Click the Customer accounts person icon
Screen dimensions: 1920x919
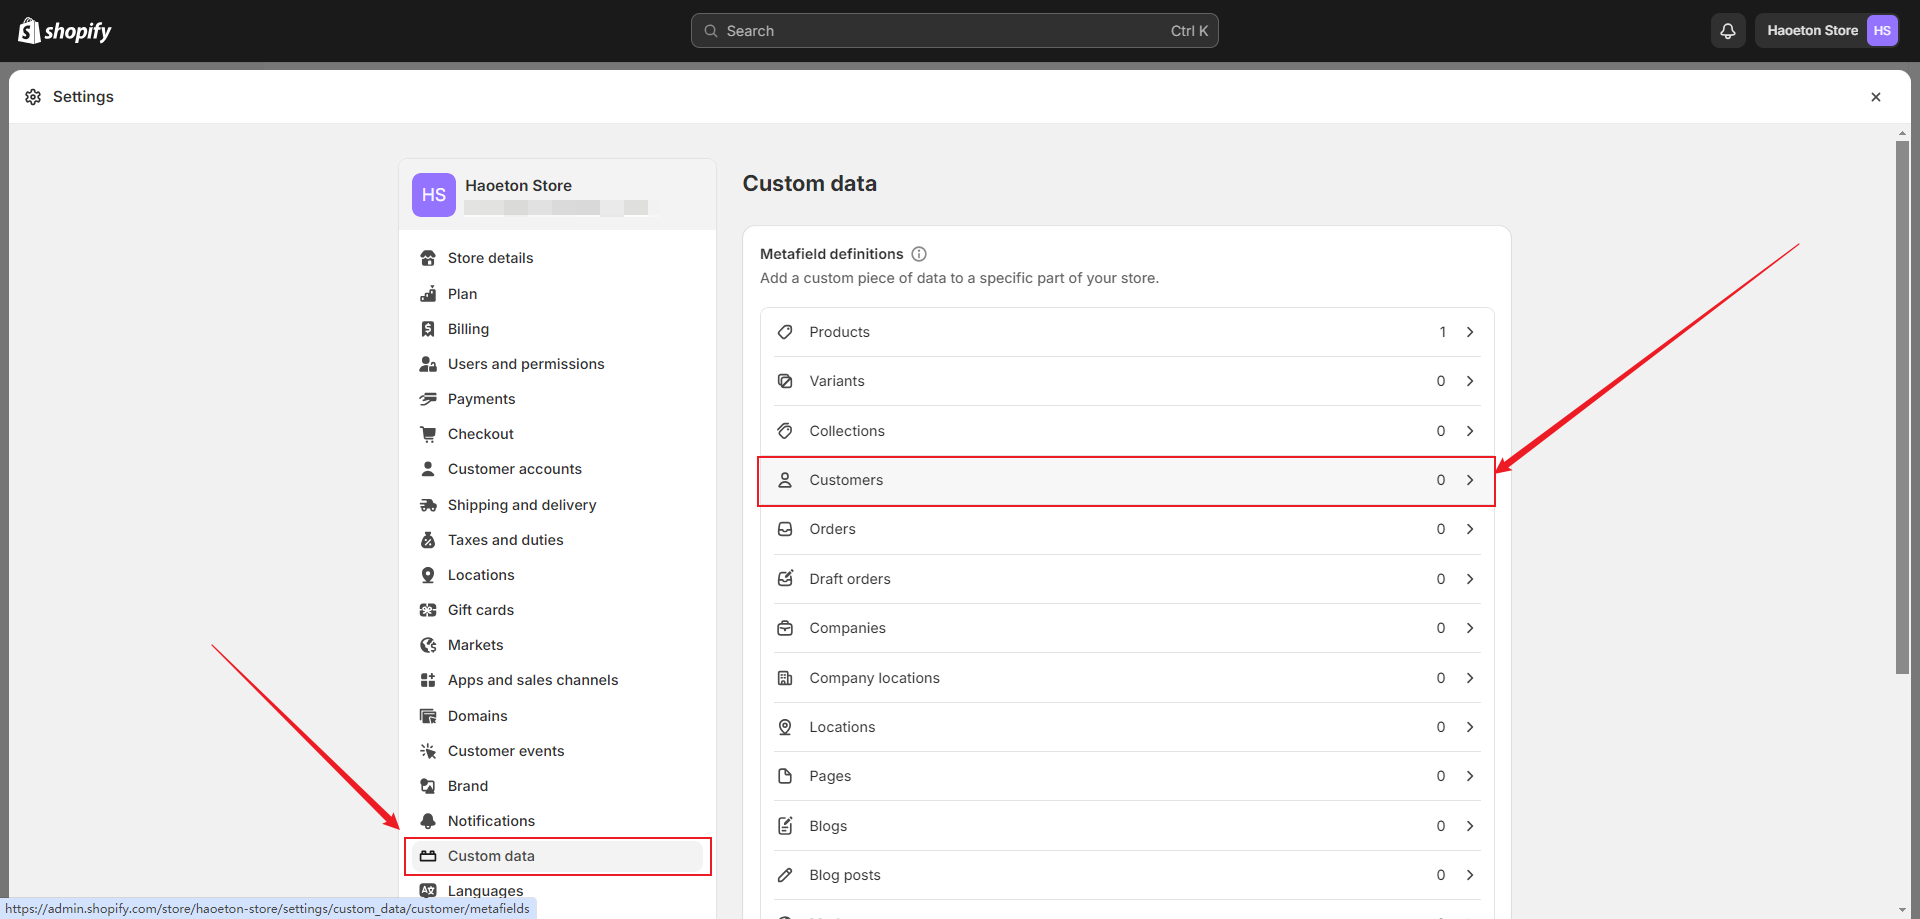pyautogui.click(x=428, y=469)
